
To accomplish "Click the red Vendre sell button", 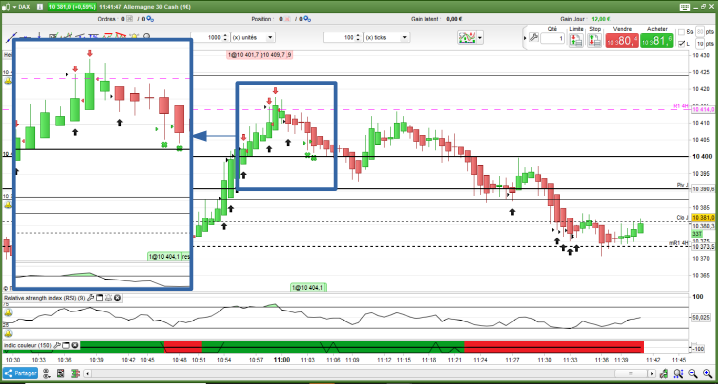I will [621, 41].
